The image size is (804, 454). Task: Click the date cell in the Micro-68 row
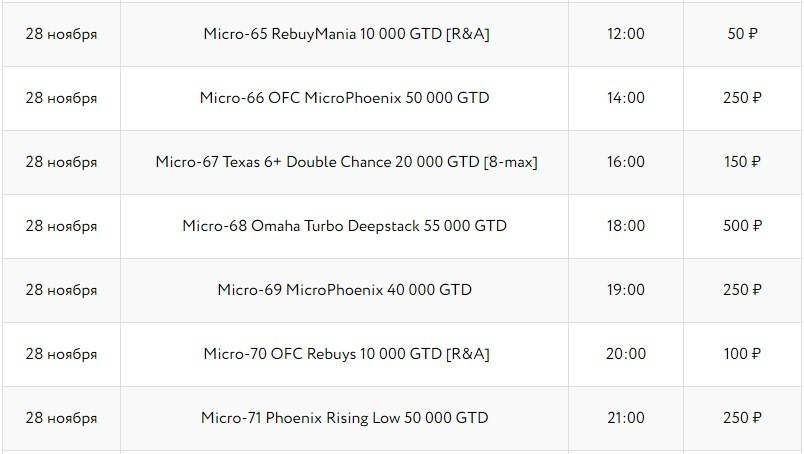coord(61,226)
